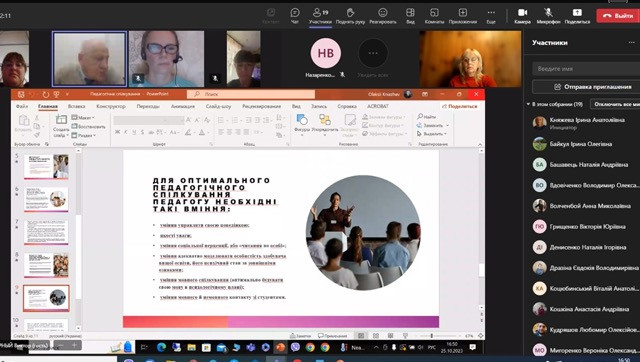The height and width of the screenshot is (362, 640).
Task: Select slide 7 thumbnail in slide panel
Action: 46,232
